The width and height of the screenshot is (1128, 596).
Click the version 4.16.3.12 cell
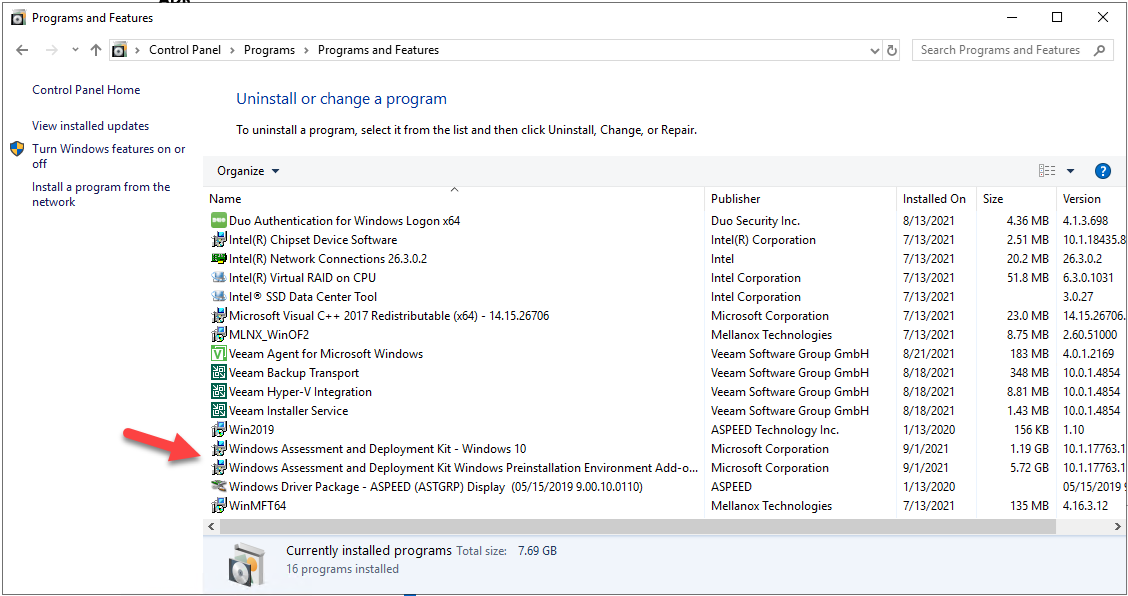pyautogui.click(x=1086, y=505)
